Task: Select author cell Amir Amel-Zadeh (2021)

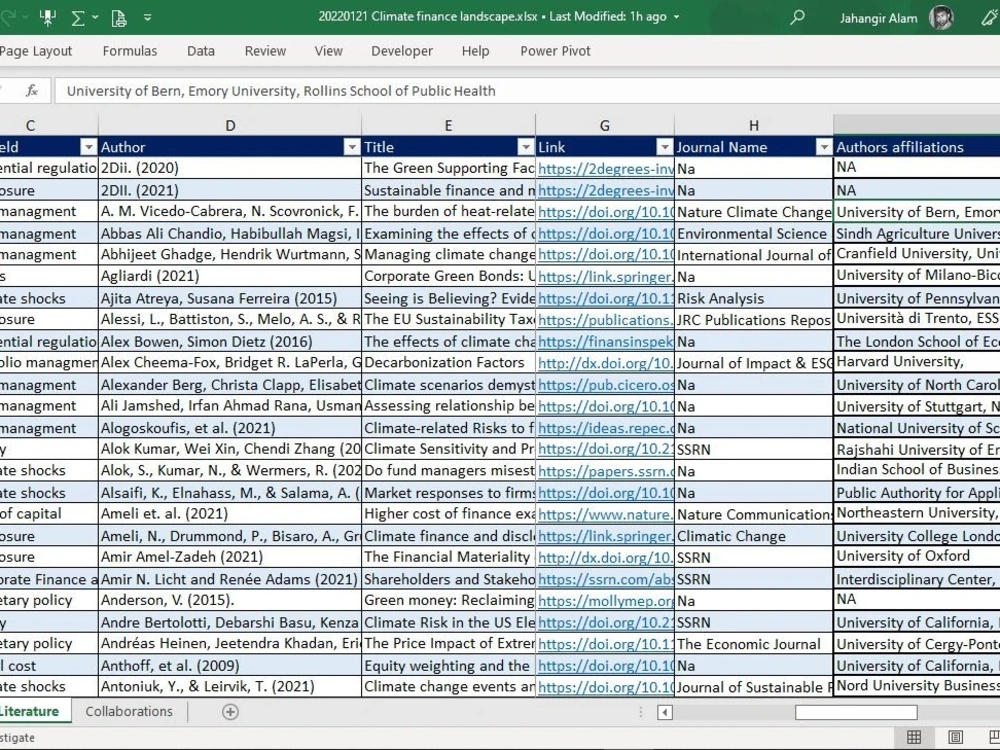Action: (x=230, y=557)
